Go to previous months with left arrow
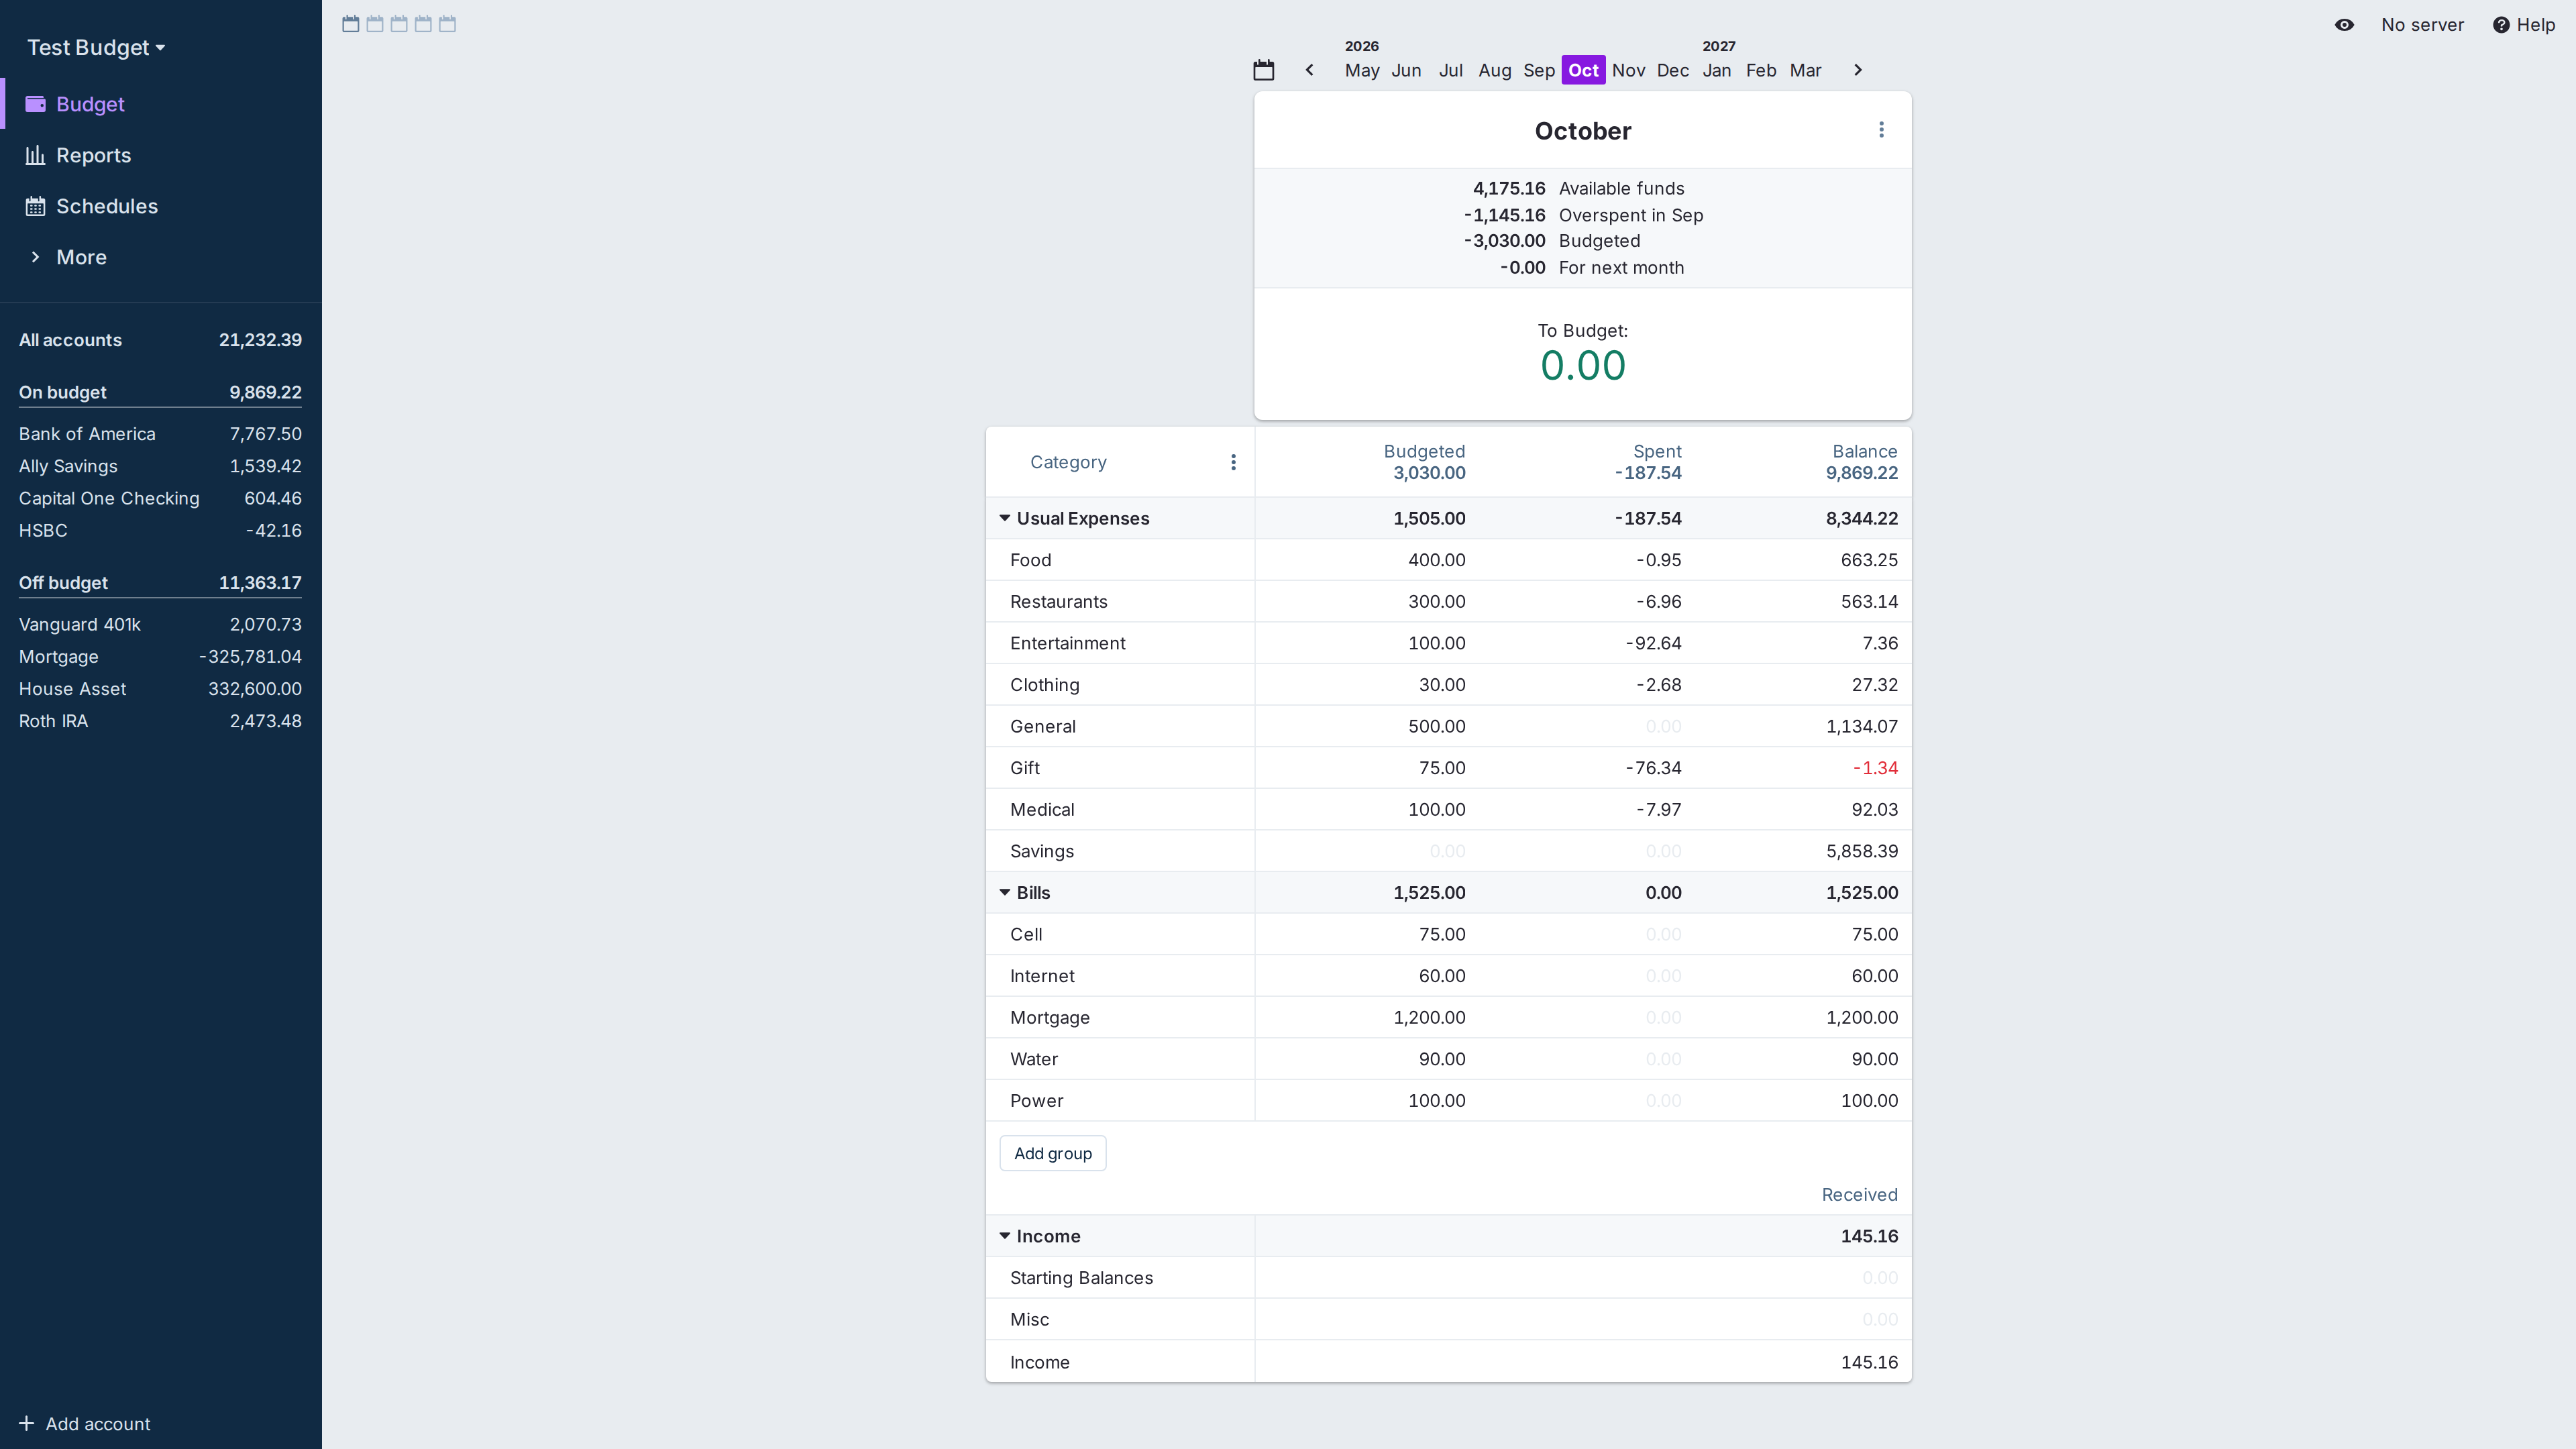This screenshot has height=1449, width=2576. [x=1309, y=70]
